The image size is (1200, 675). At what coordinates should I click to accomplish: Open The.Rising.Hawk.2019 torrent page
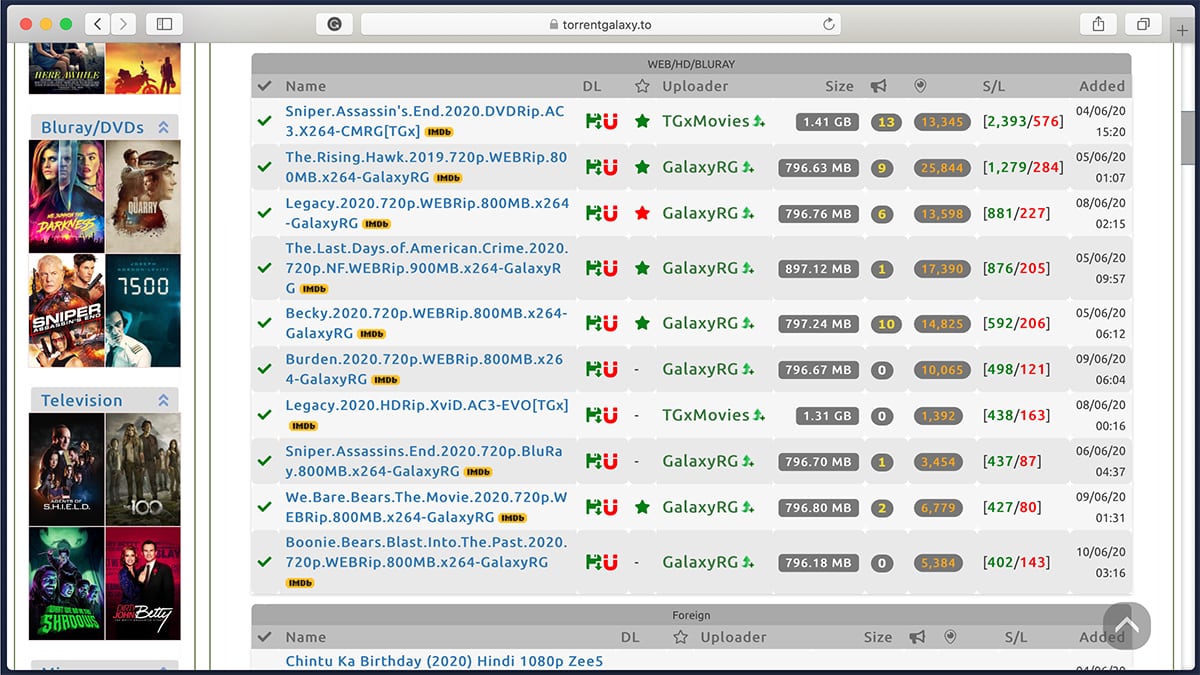427,167
